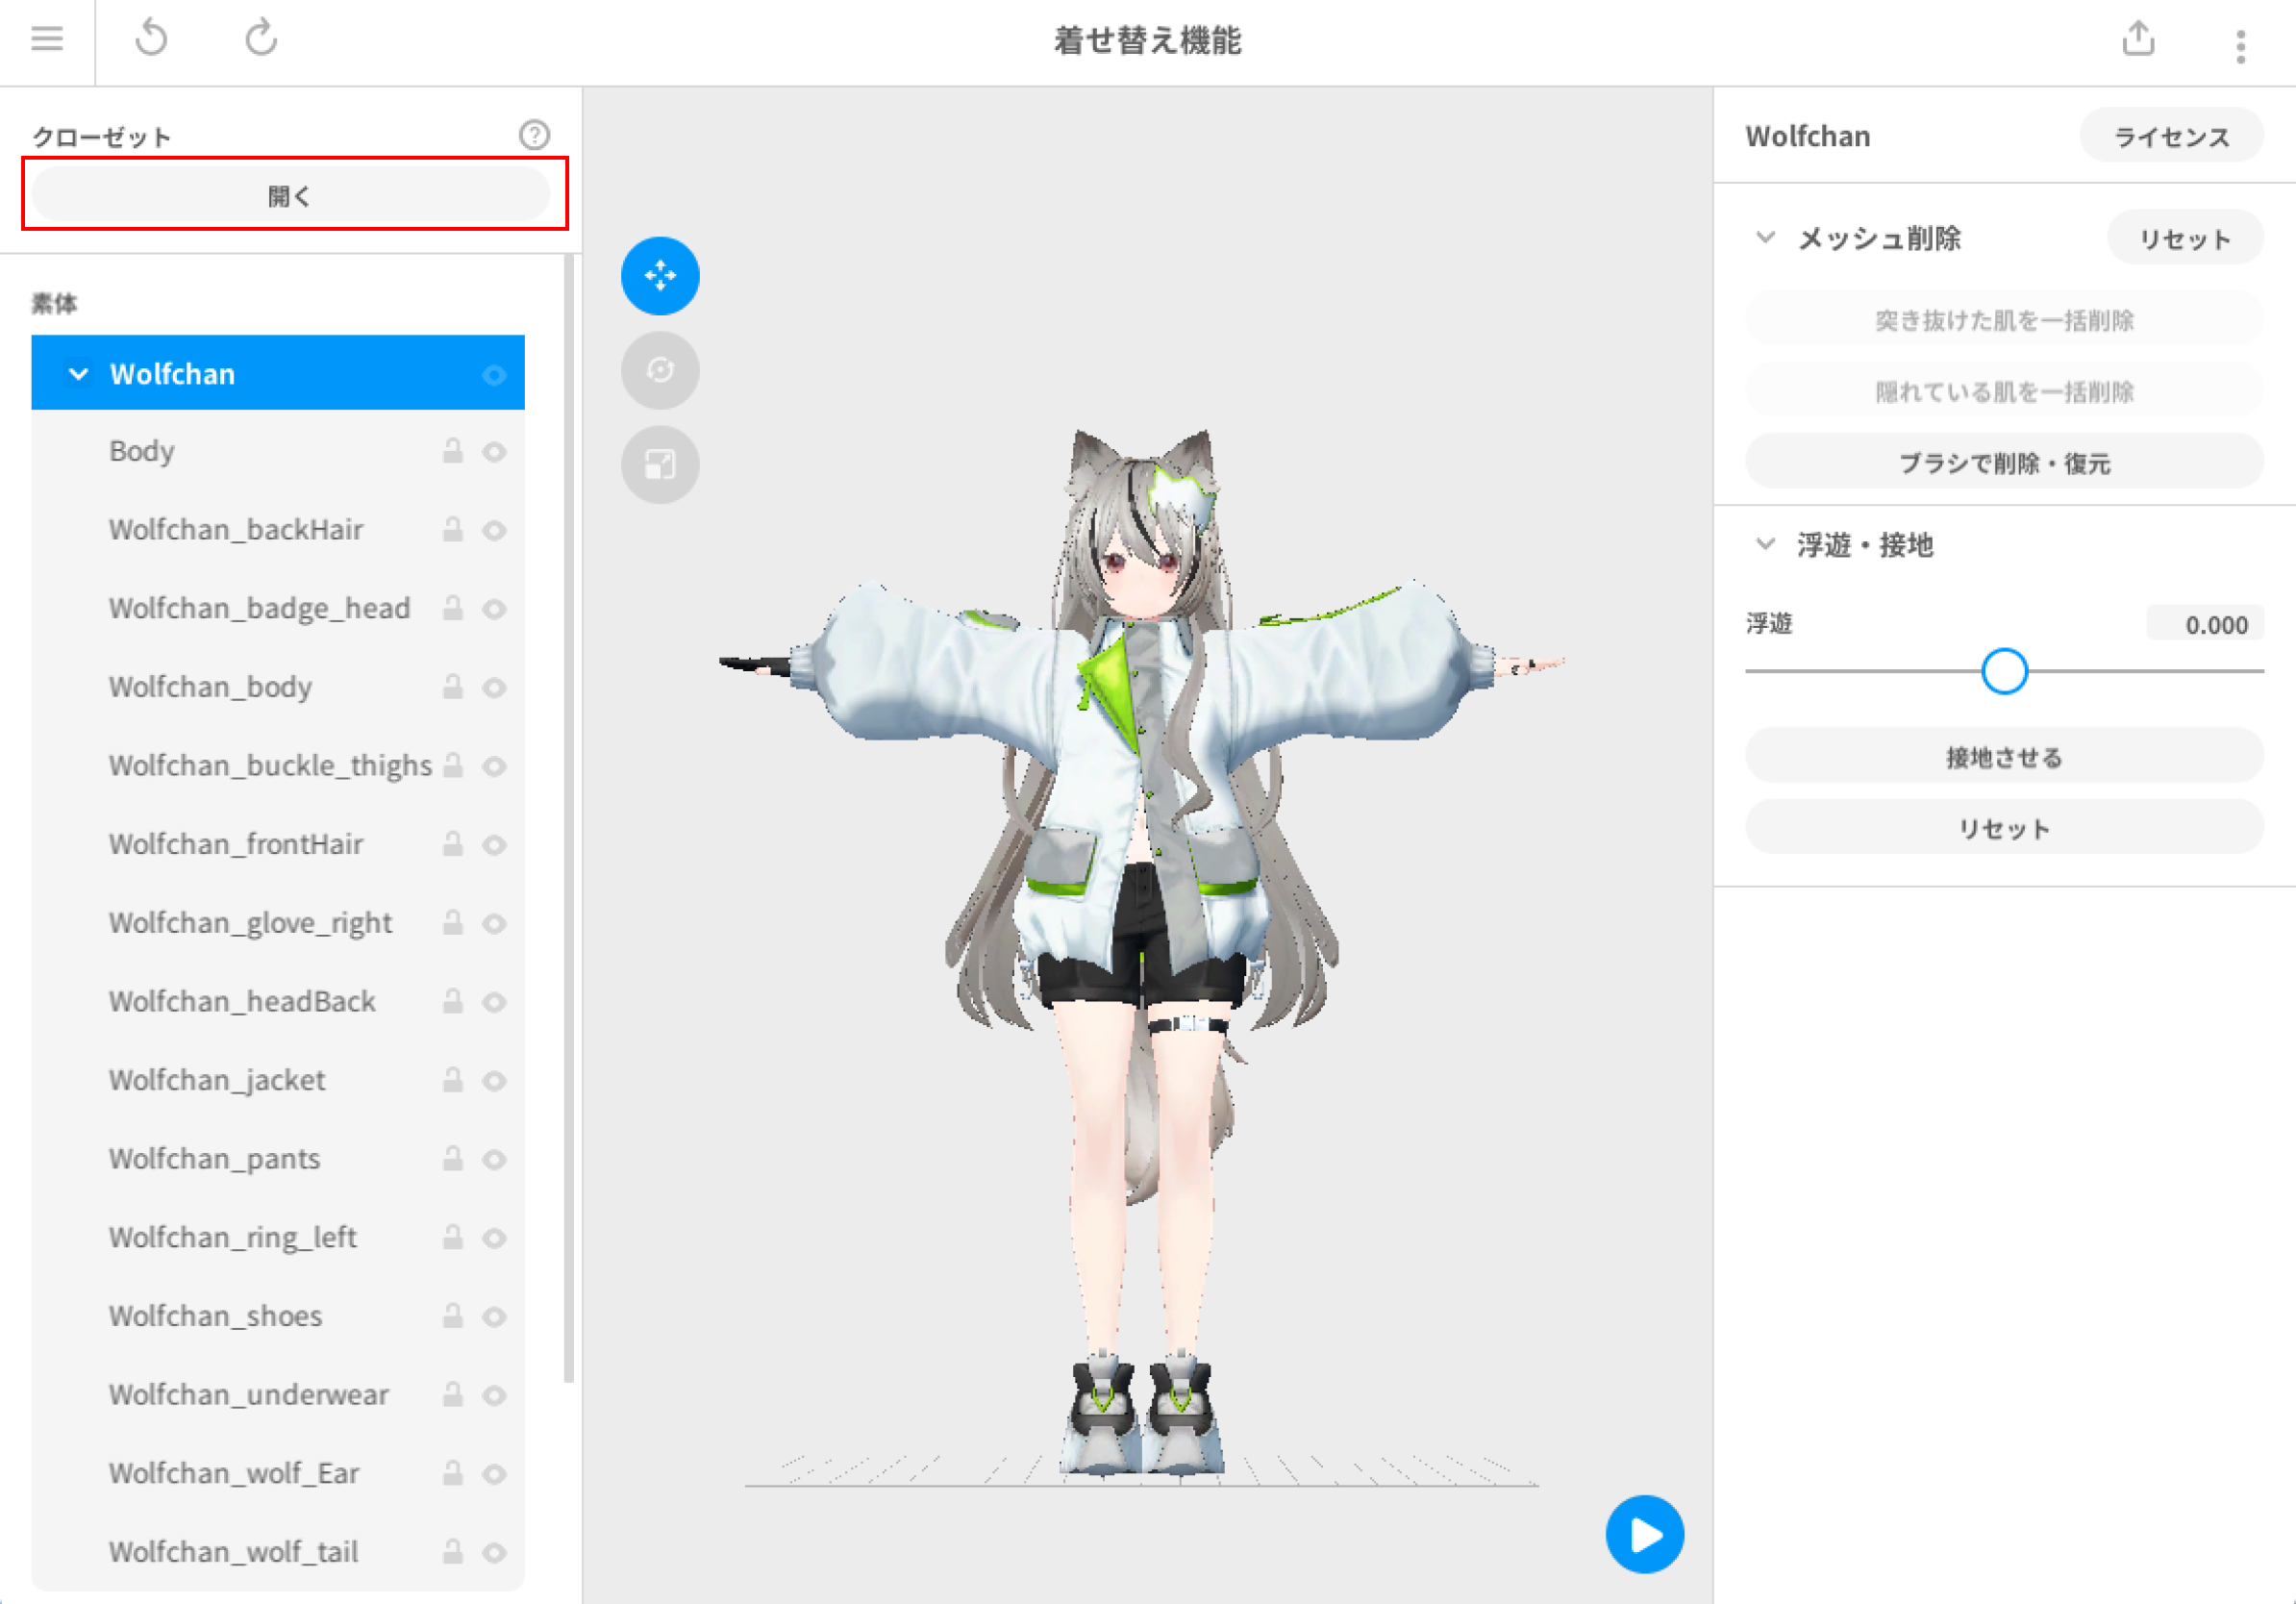Image resolution: width=2296 pixels, height=1604 pixels.
Task: Select Wolfchan_body tree item
Action: point(278,686)
